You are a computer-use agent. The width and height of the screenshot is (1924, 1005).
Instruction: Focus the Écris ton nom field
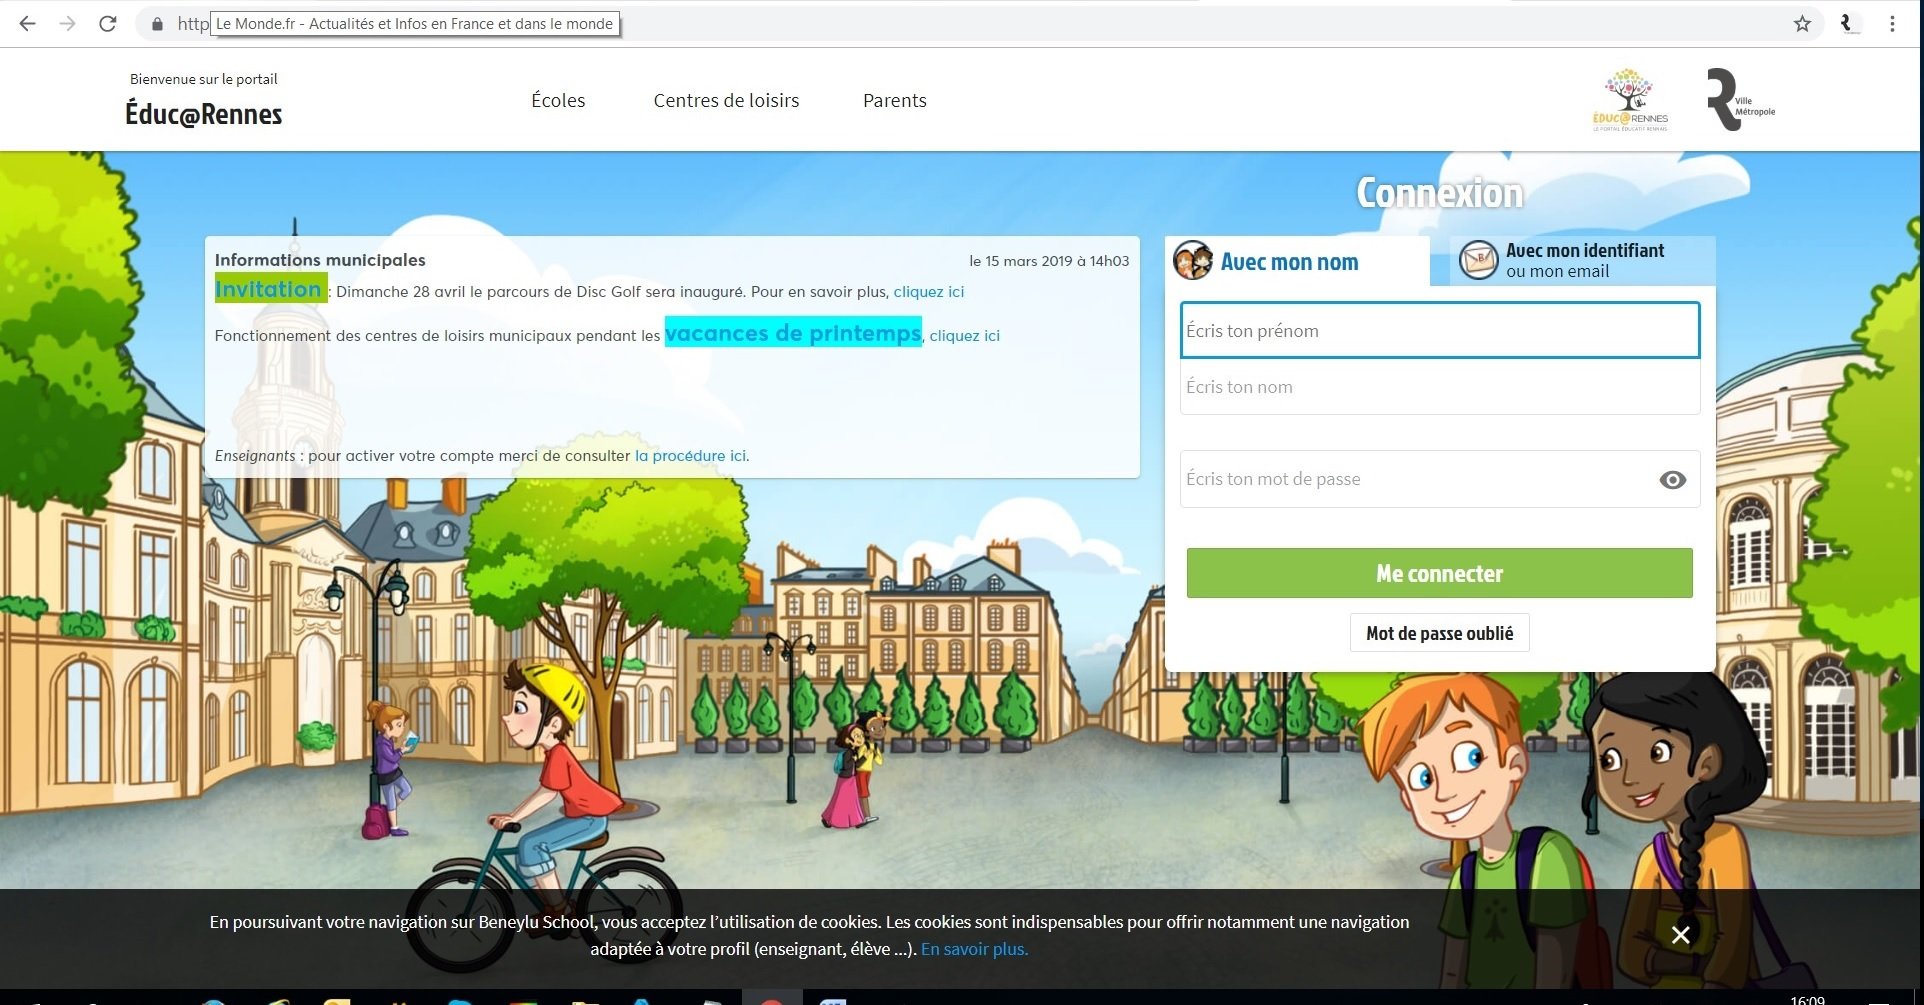(x=1440, y=387)
